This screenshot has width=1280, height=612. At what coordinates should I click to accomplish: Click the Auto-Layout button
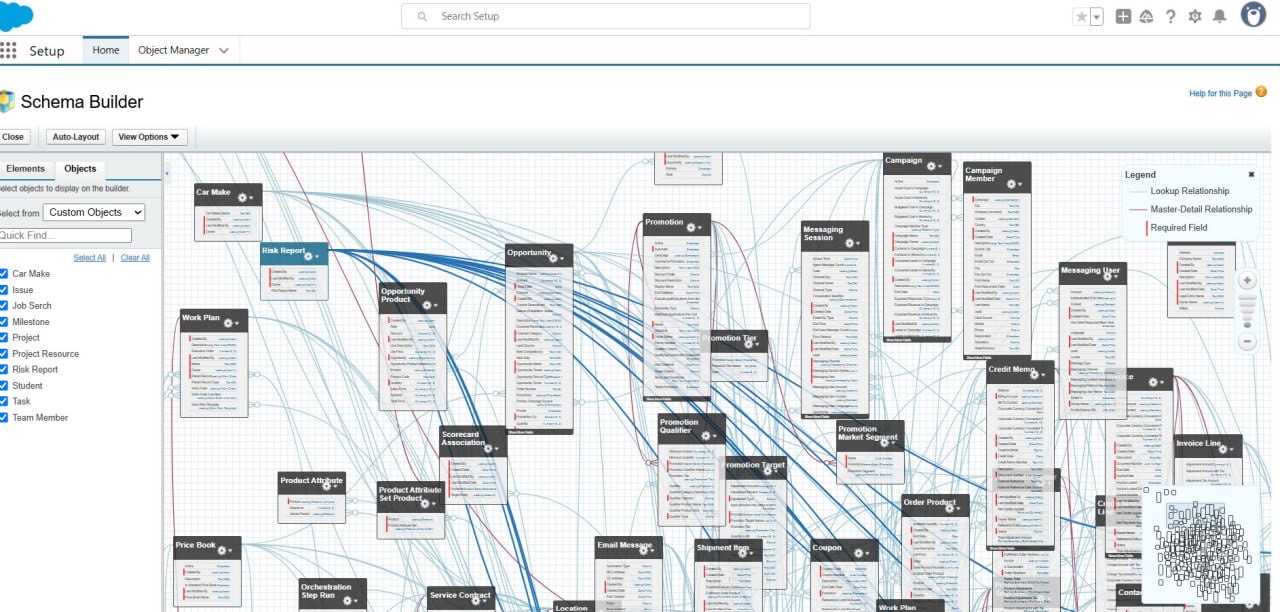click(x=75, y=136)
